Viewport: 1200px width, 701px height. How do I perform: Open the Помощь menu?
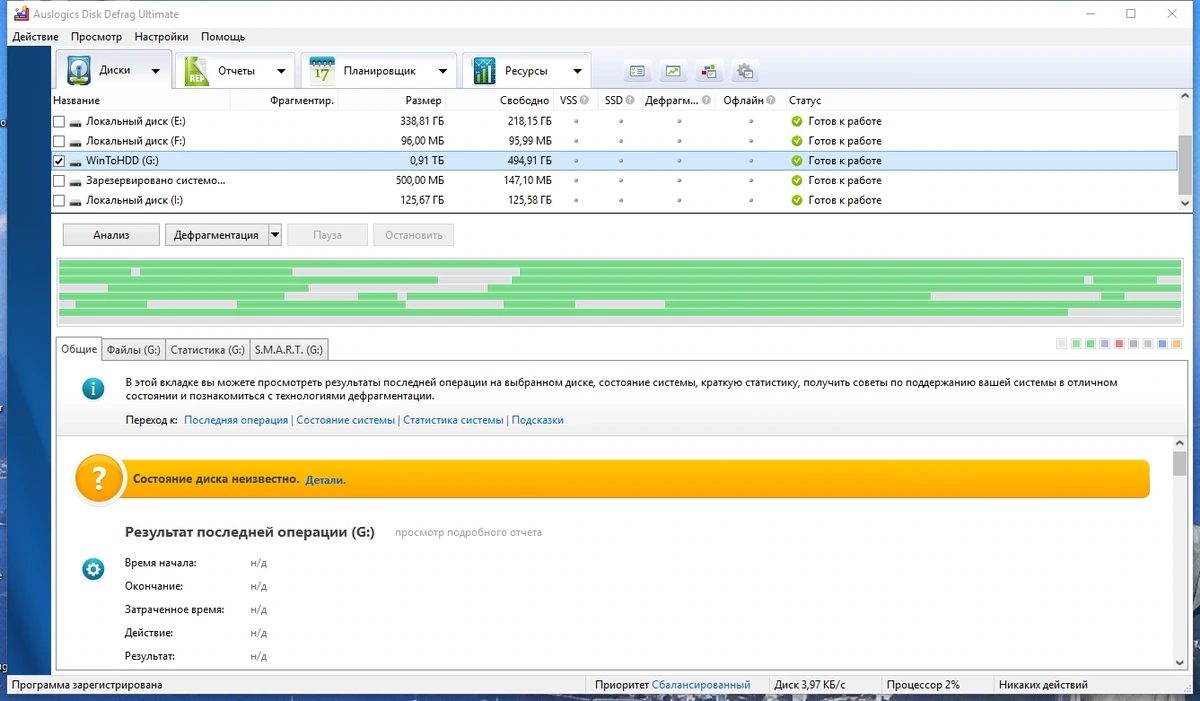[x=223, y=37]
